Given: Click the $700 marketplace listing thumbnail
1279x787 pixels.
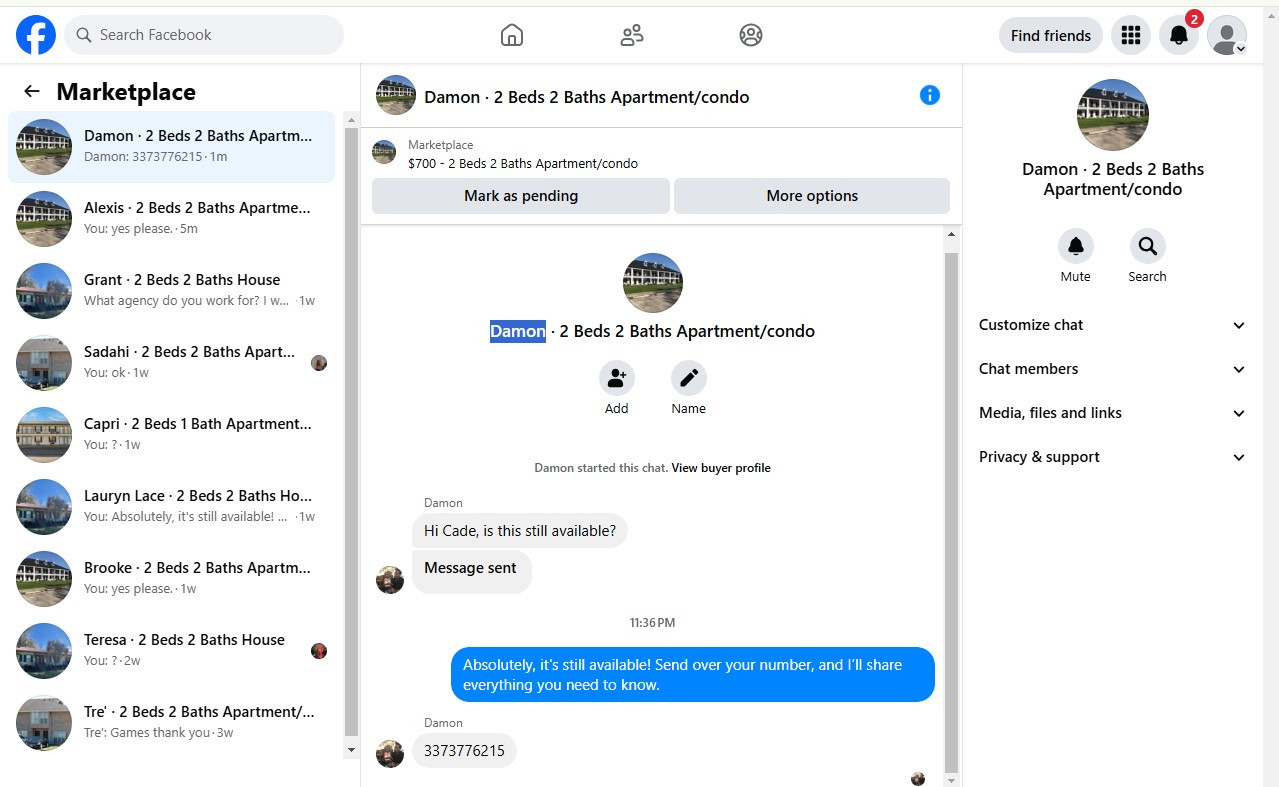Looking at the screenshot, I should 384,152.
